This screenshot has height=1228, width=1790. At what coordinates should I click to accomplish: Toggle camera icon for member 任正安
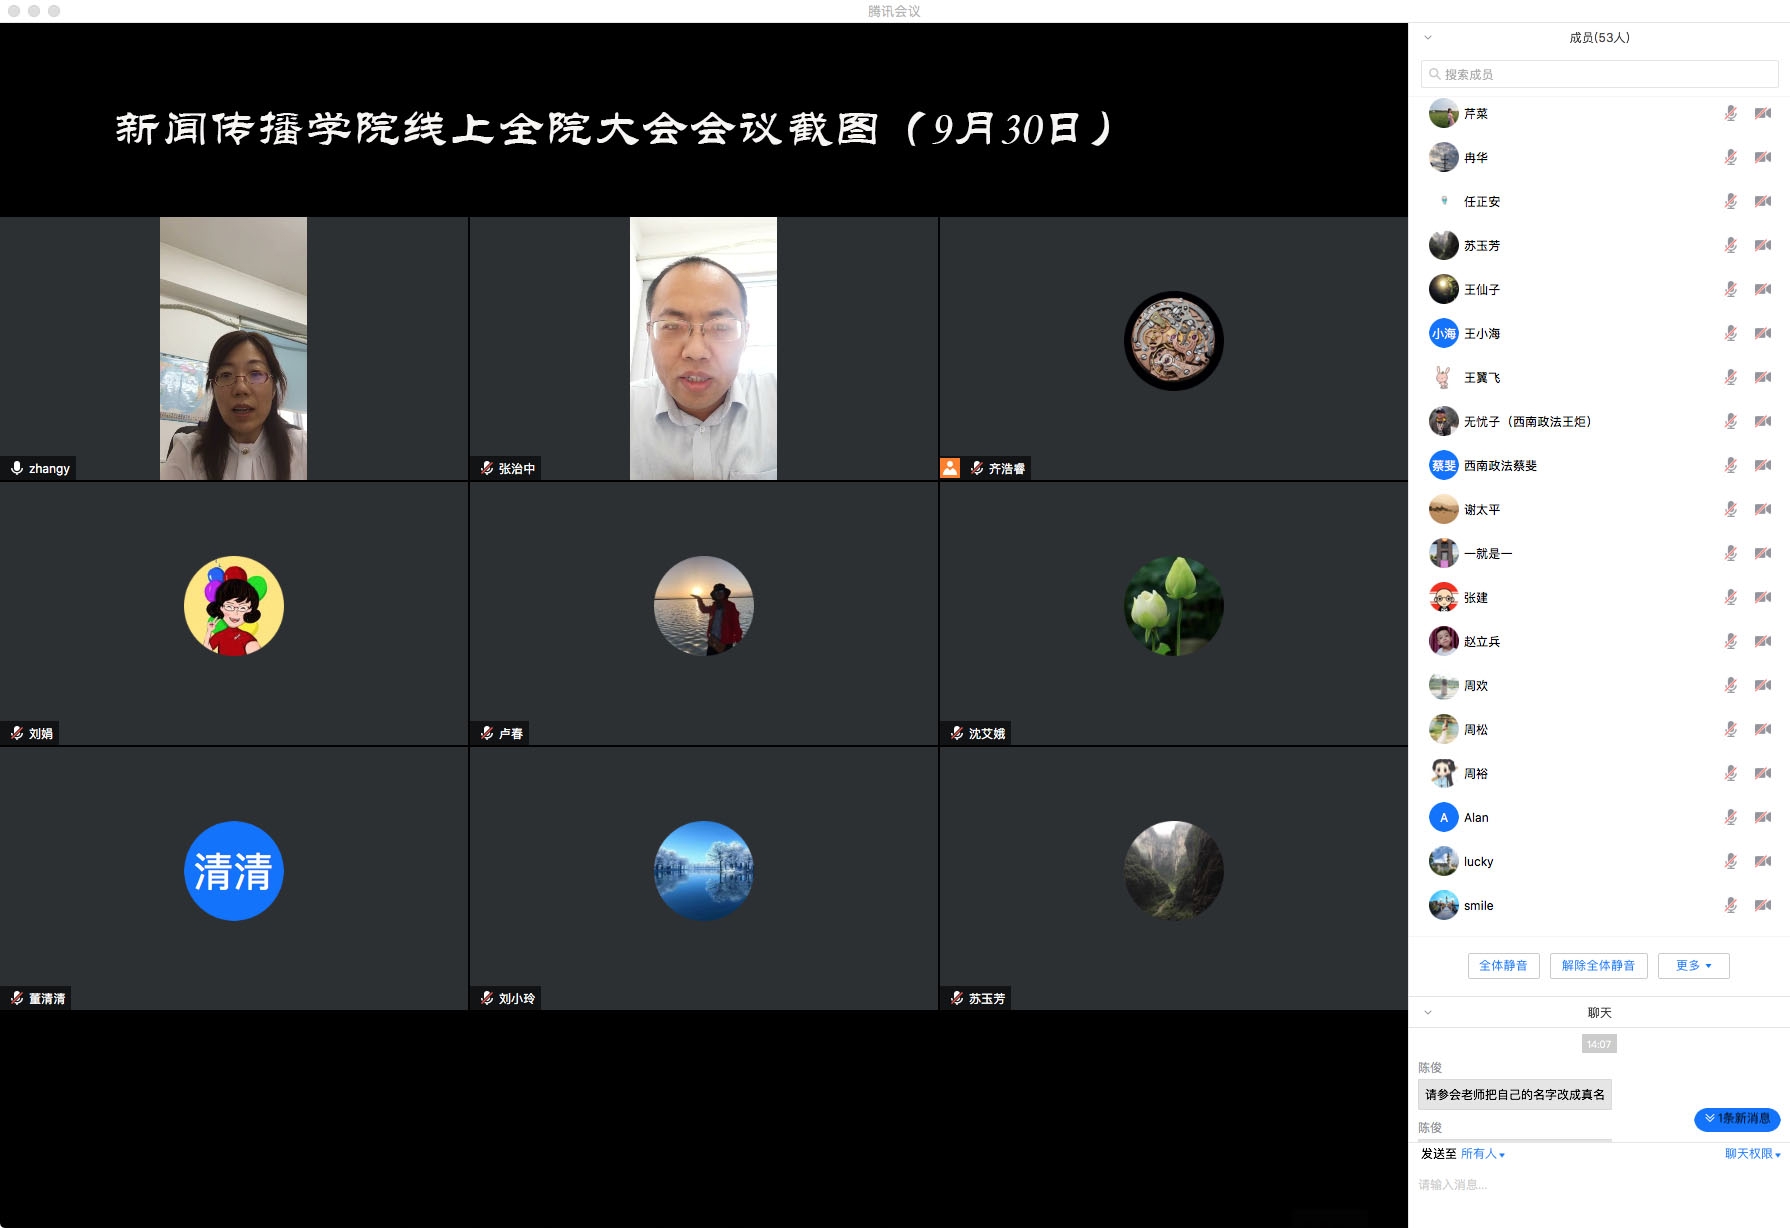pyautogui.click(x=1763, y=202)
